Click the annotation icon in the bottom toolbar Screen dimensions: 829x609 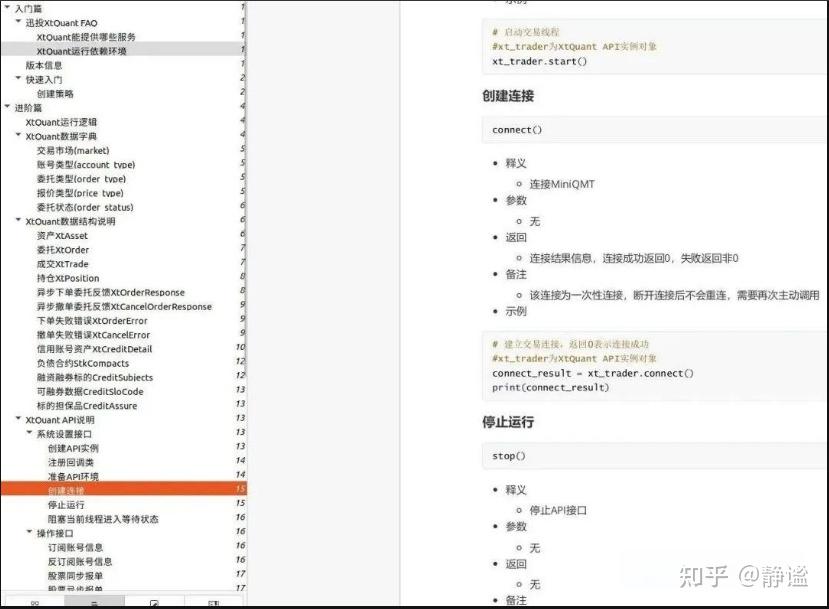pyautogui.click(x=154, y=603)
